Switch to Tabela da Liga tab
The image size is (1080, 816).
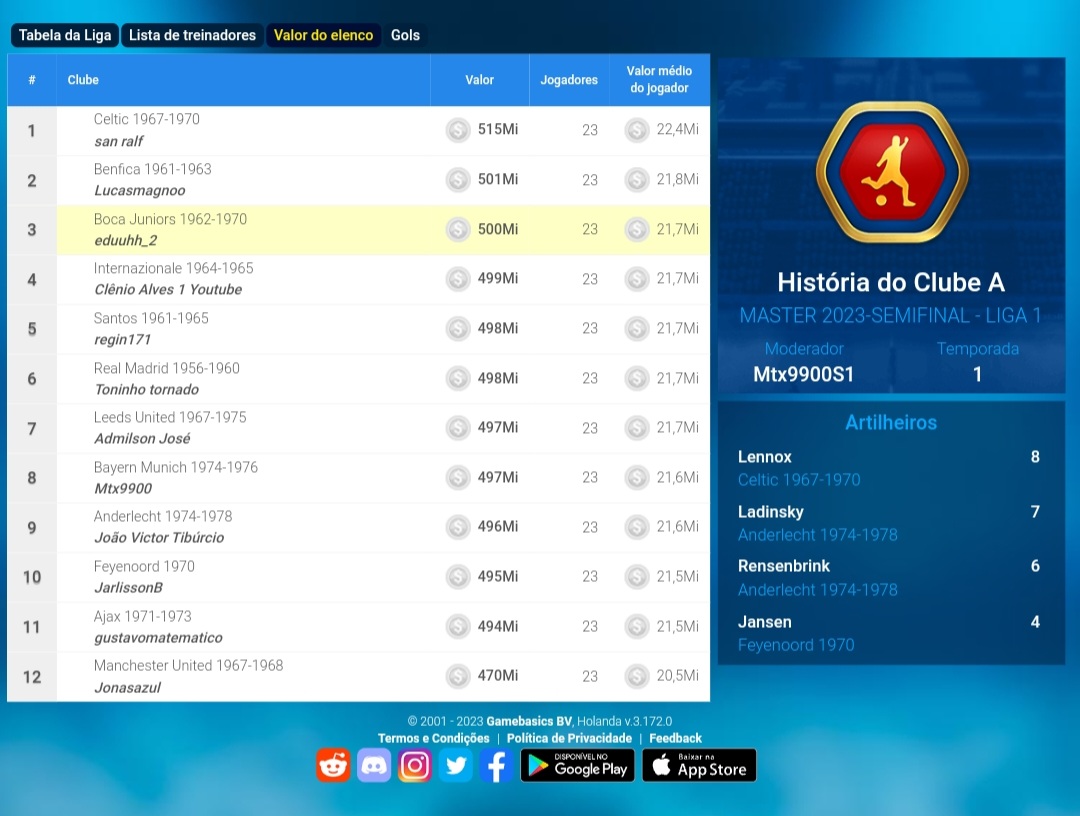(65, 35)
